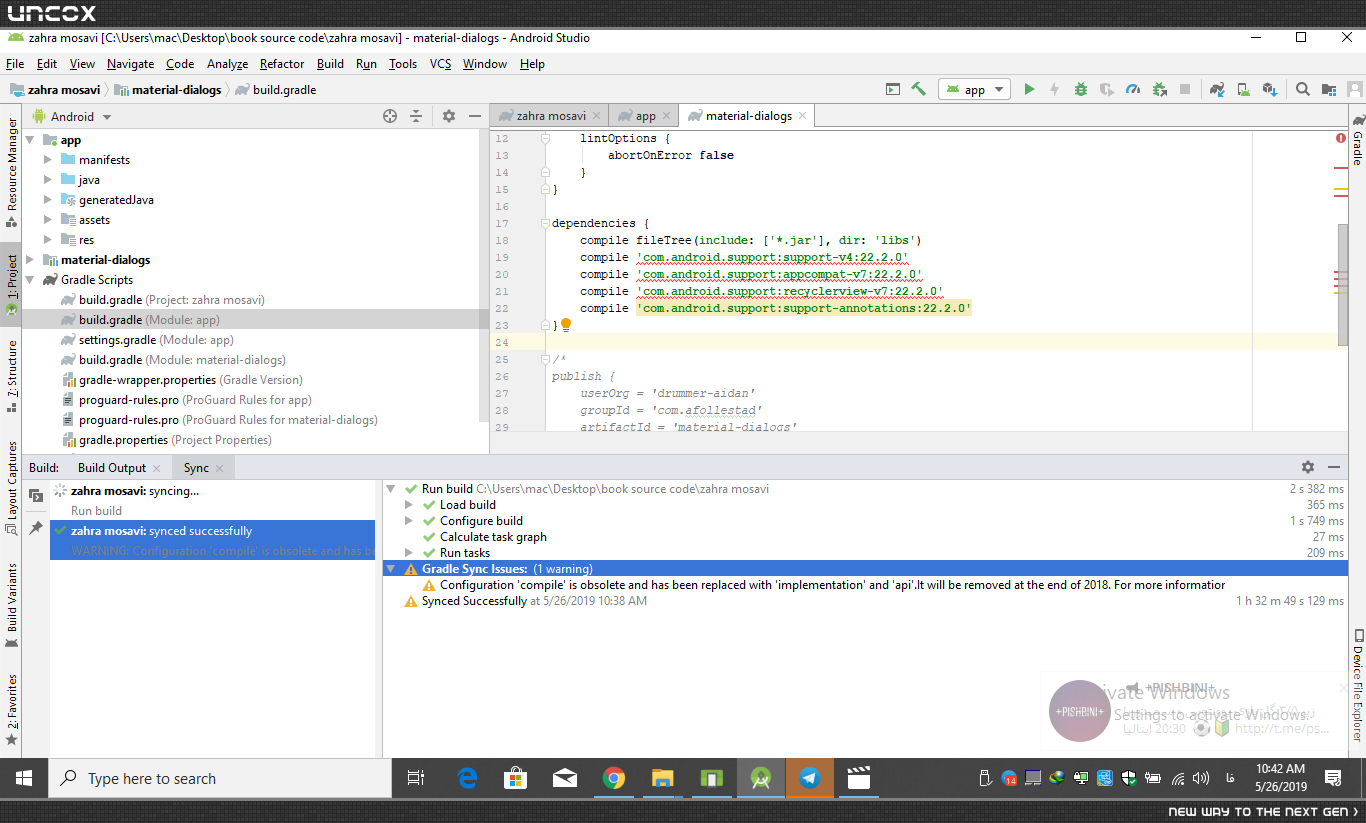The image size is (1366, 823).
Task: Click the Windows Start button
Action: pyautogui.click(x=24, y=778)
